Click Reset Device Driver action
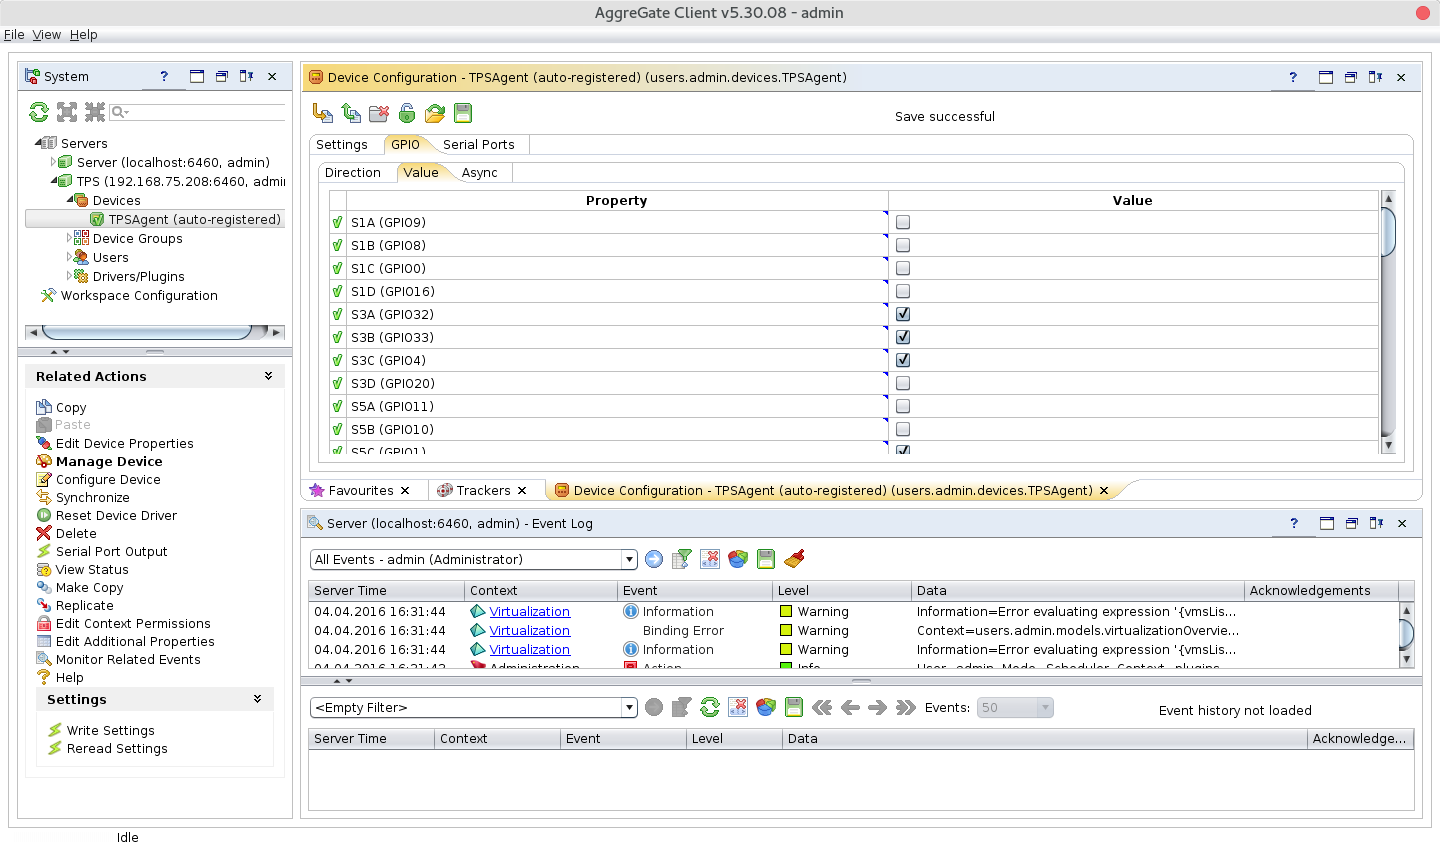 point(116,515)
